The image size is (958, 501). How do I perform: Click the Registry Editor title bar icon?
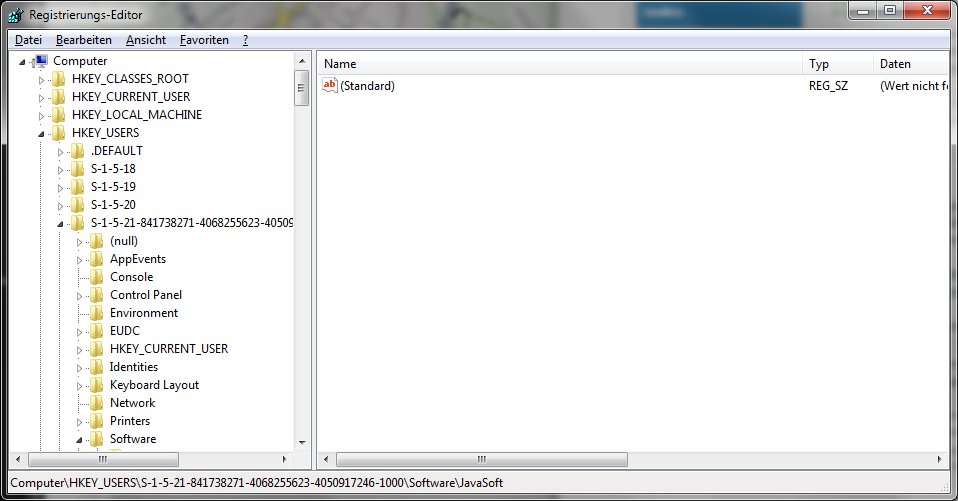[x=14, y=15]
